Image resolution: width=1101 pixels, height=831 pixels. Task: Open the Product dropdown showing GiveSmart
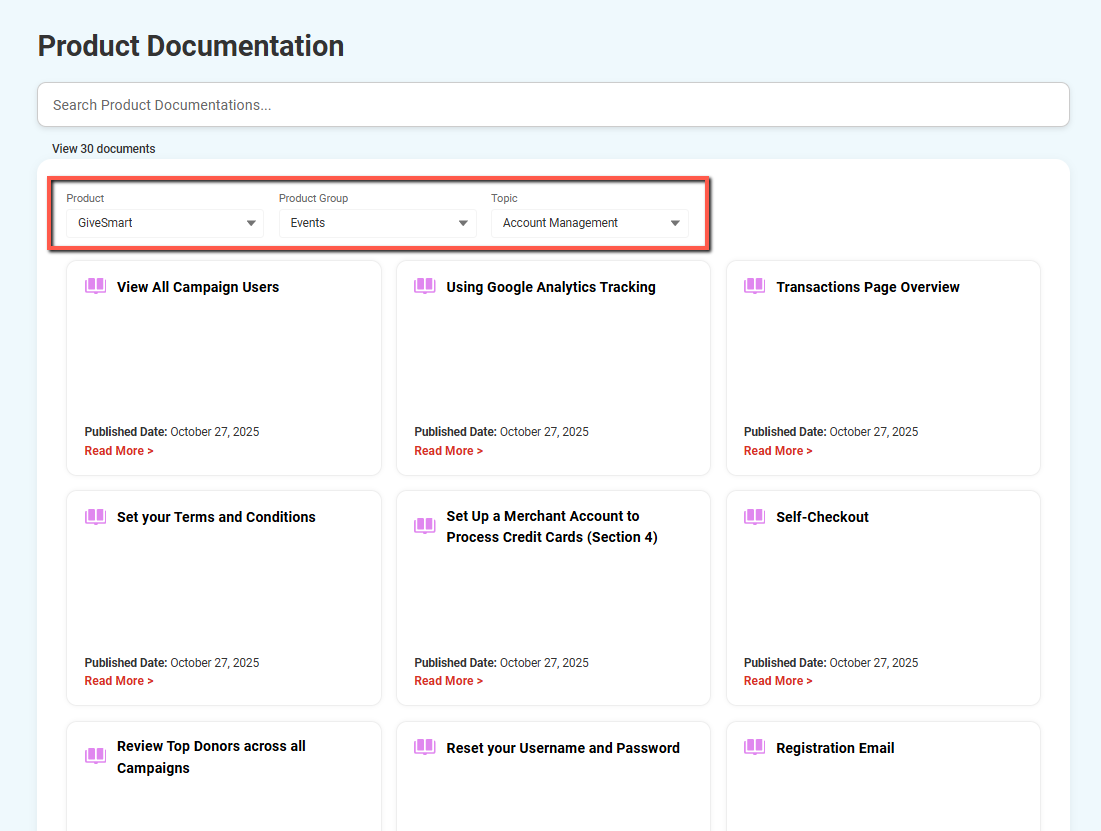click(x=165, y=223)
